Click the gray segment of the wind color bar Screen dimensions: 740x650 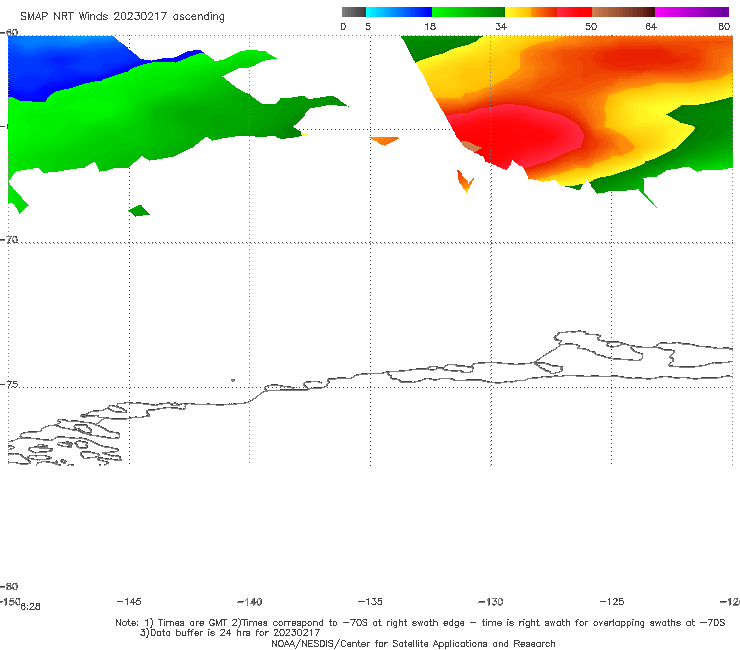click(x=353, y=12)
